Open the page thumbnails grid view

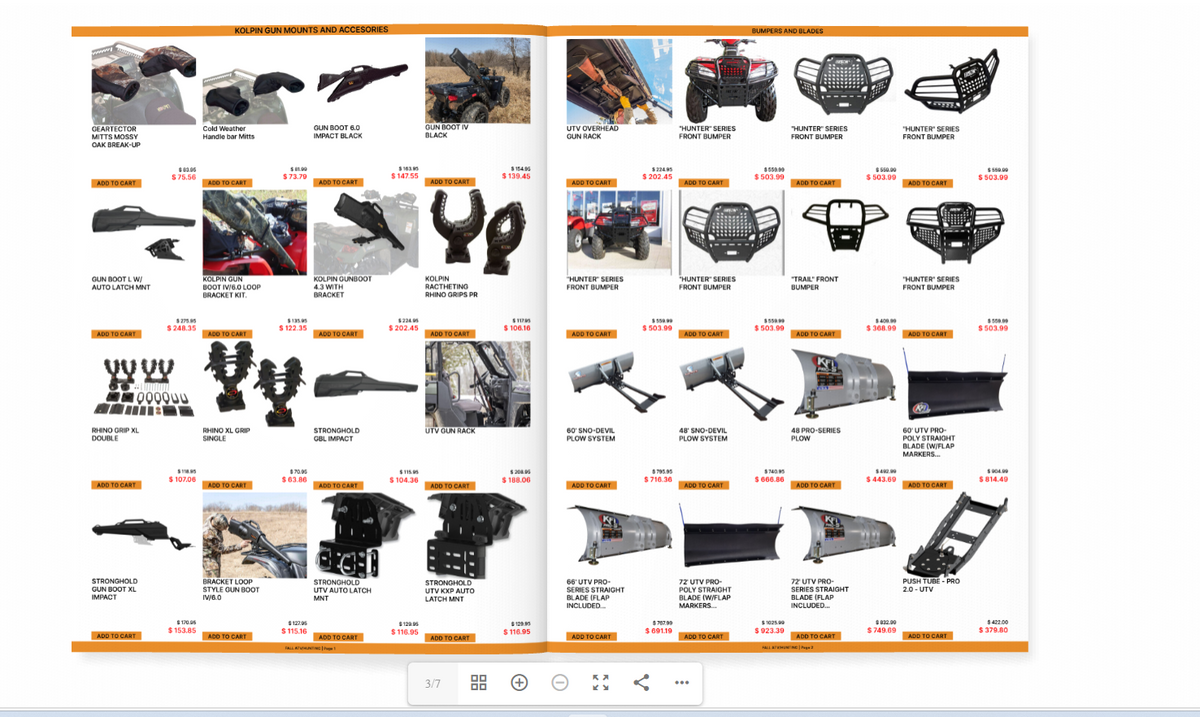[479, 683]
